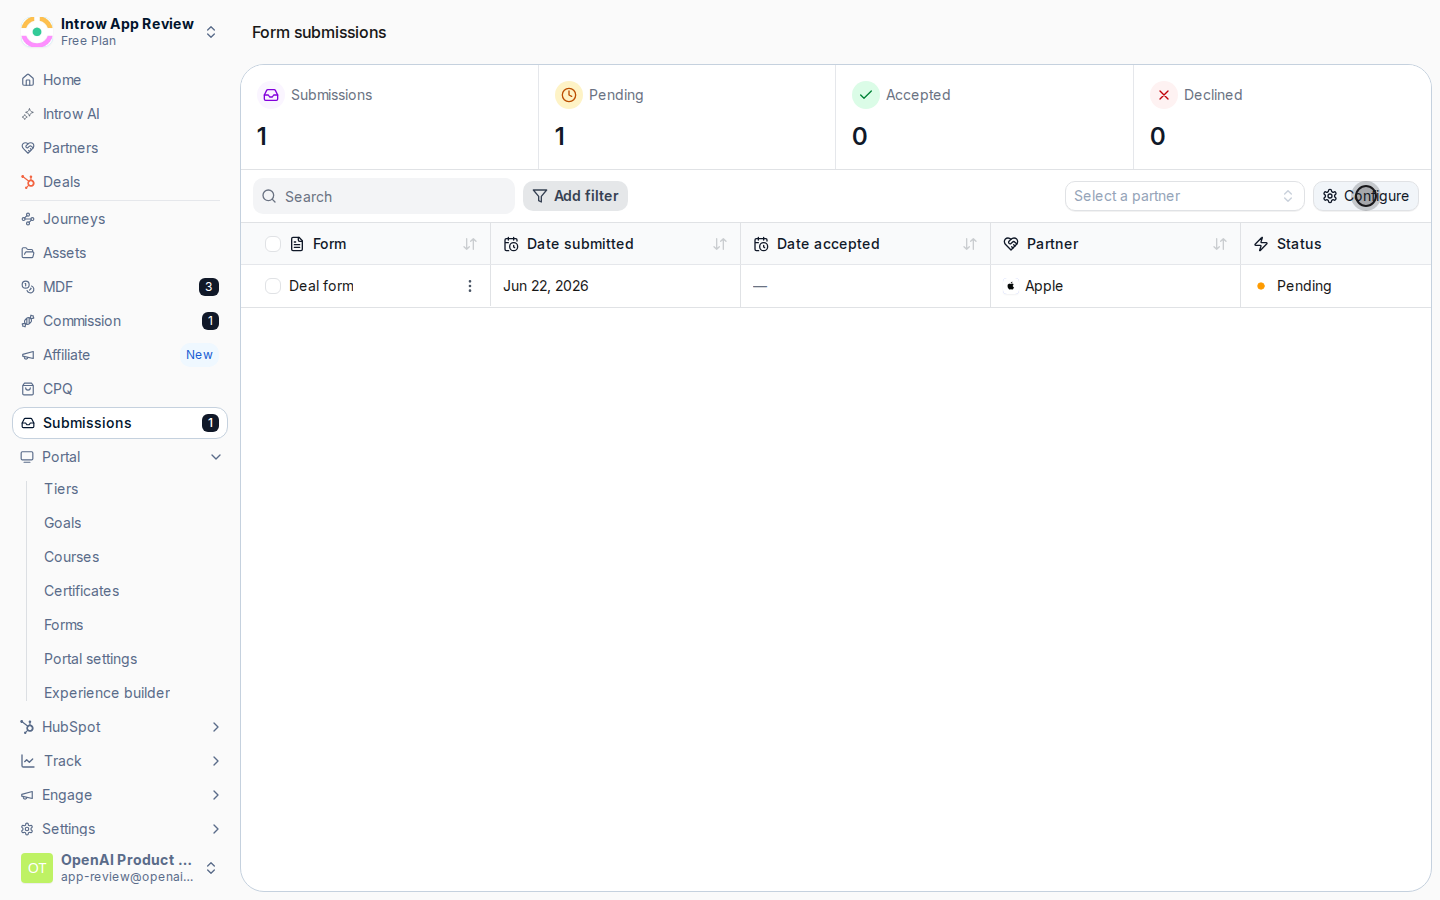1440x900 pixels.
Task: Click the Pending status in the Deal form row
Action: [x=1304, y=286]
